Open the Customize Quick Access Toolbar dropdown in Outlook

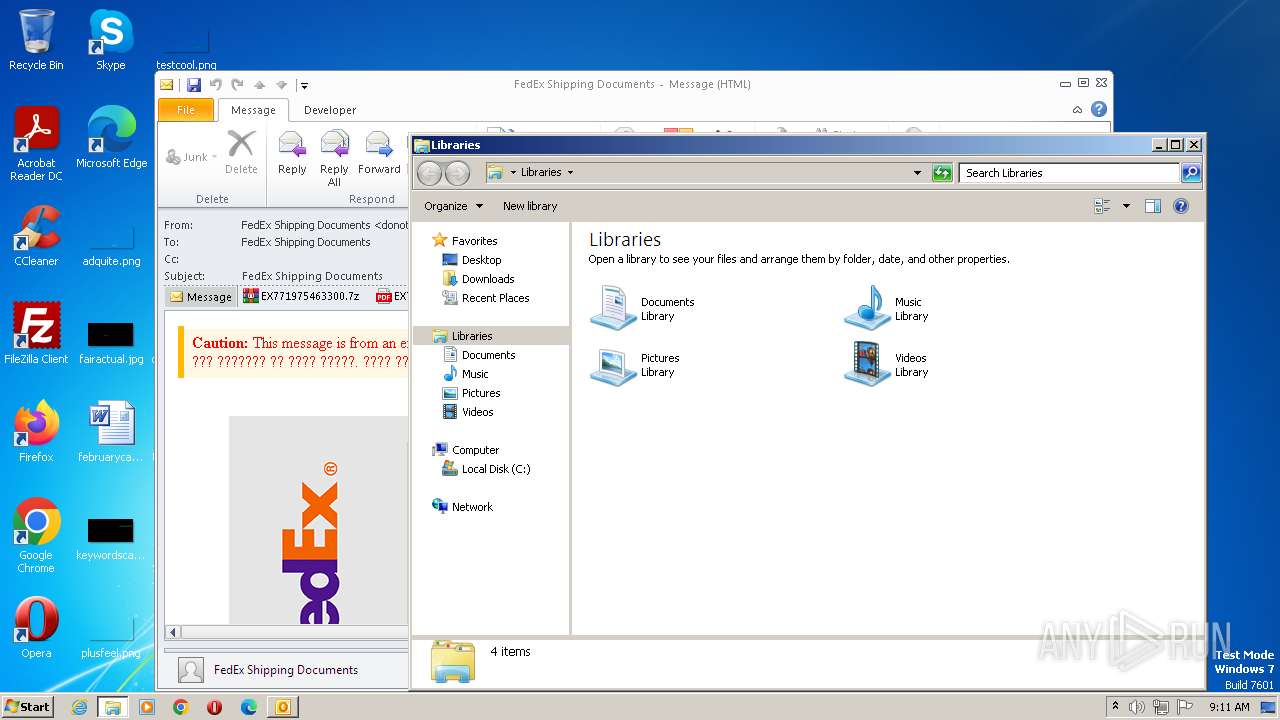click(304, 85)
